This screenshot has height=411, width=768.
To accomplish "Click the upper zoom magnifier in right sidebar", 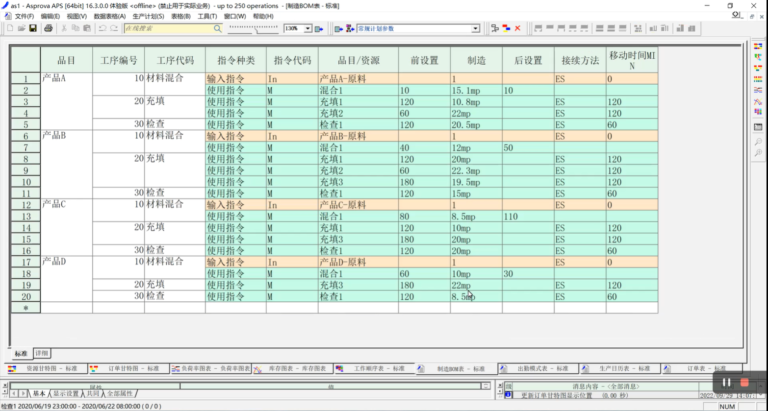I will (x=758, y=142).
